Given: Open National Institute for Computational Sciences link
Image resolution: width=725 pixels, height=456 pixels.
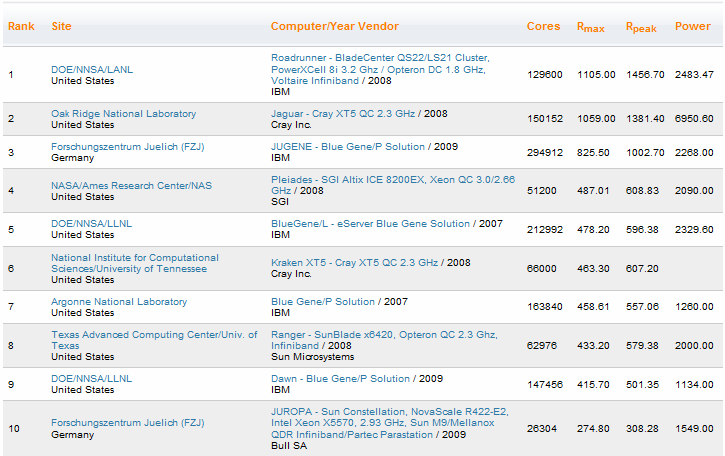Looking at the screenshot, I should 135,263.
